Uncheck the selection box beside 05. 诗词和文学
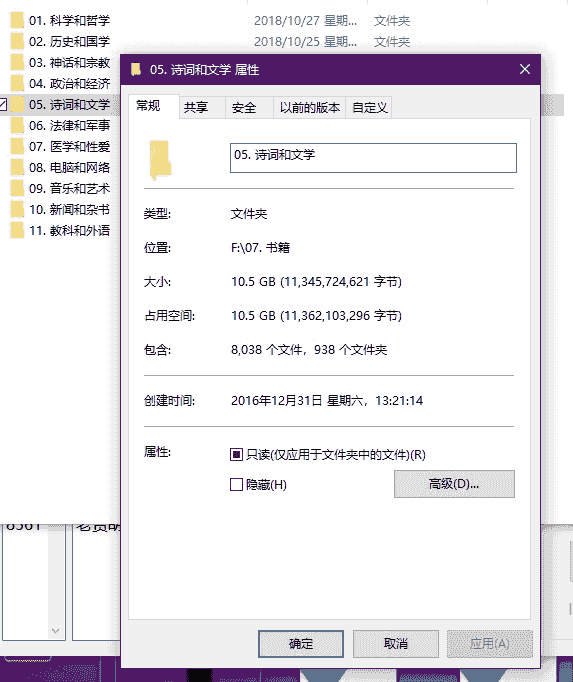 tap(3, 104)
